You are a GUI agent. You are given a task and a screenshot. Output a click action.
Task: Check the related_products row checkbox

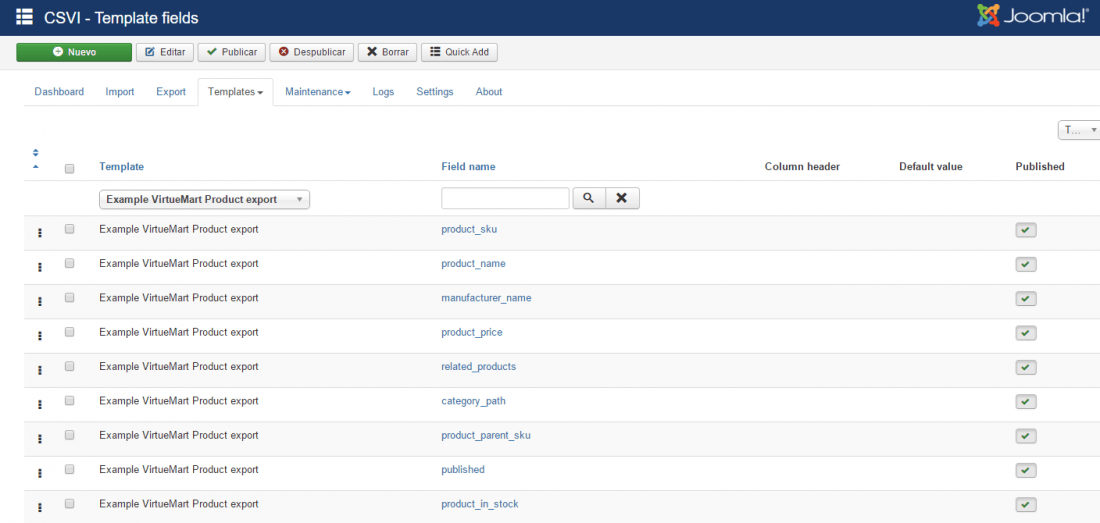pyautogui.click(x=69, y=366)
